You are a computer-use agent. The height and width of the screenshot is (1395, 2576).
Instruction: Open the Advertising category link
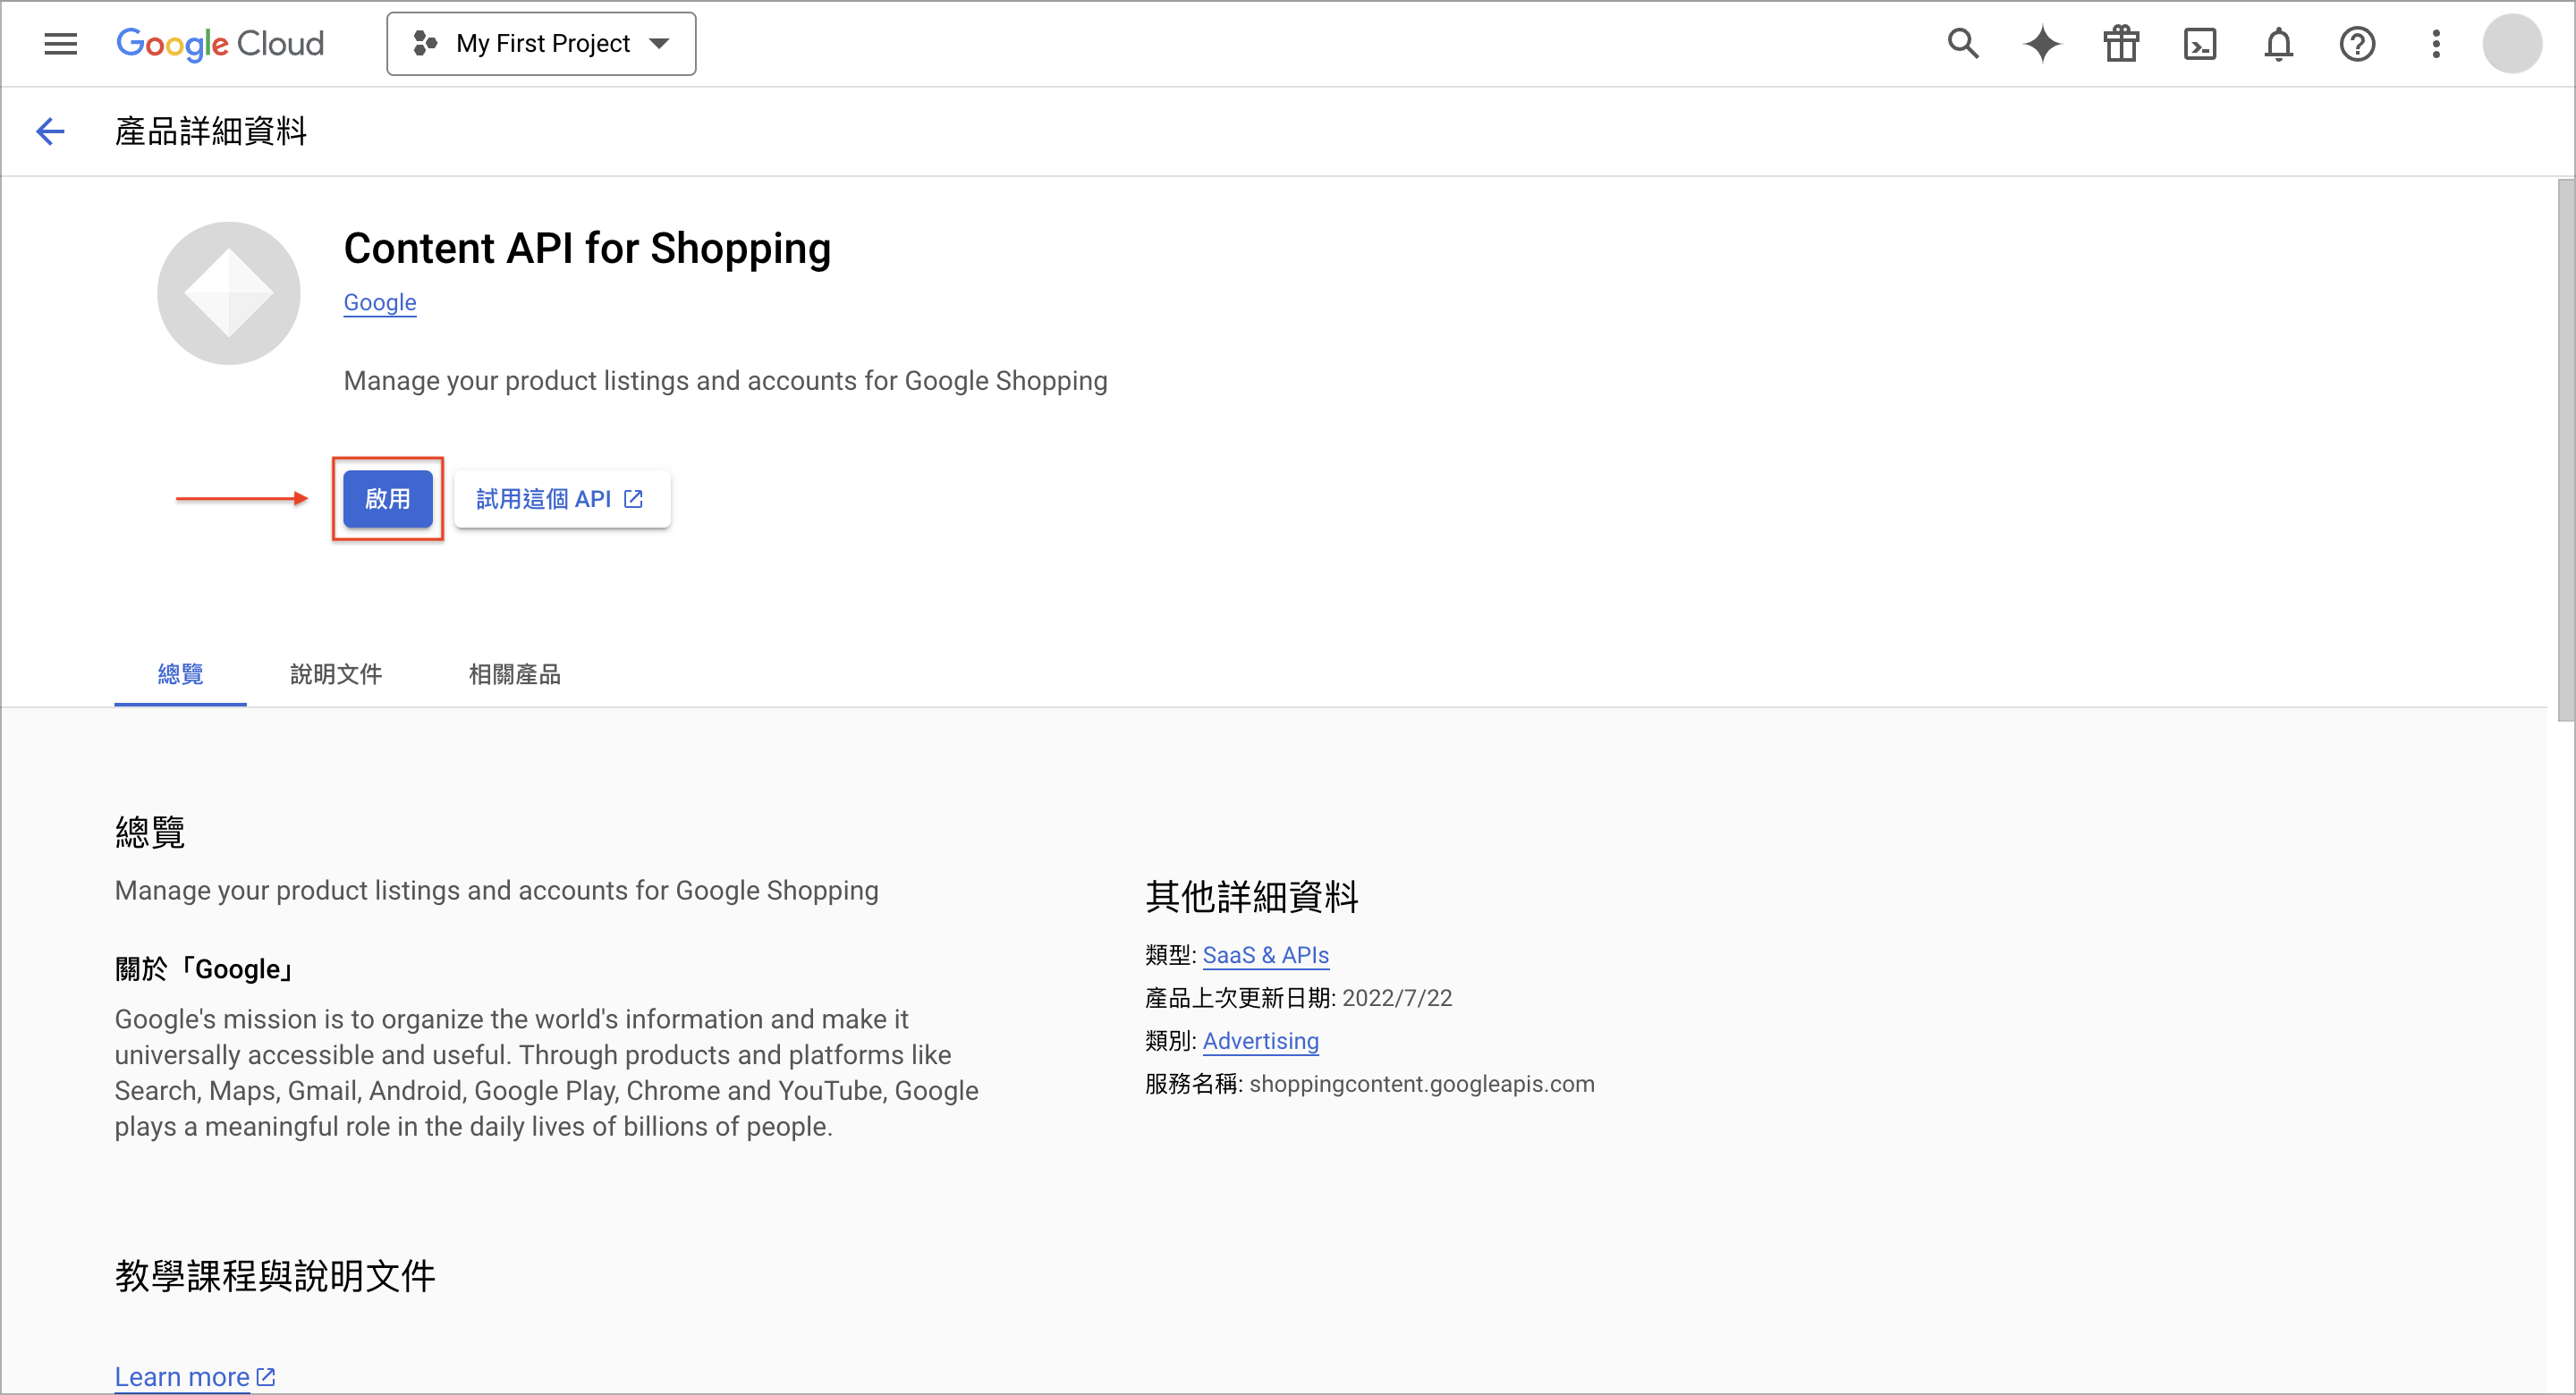[x=1260, y=1041]
